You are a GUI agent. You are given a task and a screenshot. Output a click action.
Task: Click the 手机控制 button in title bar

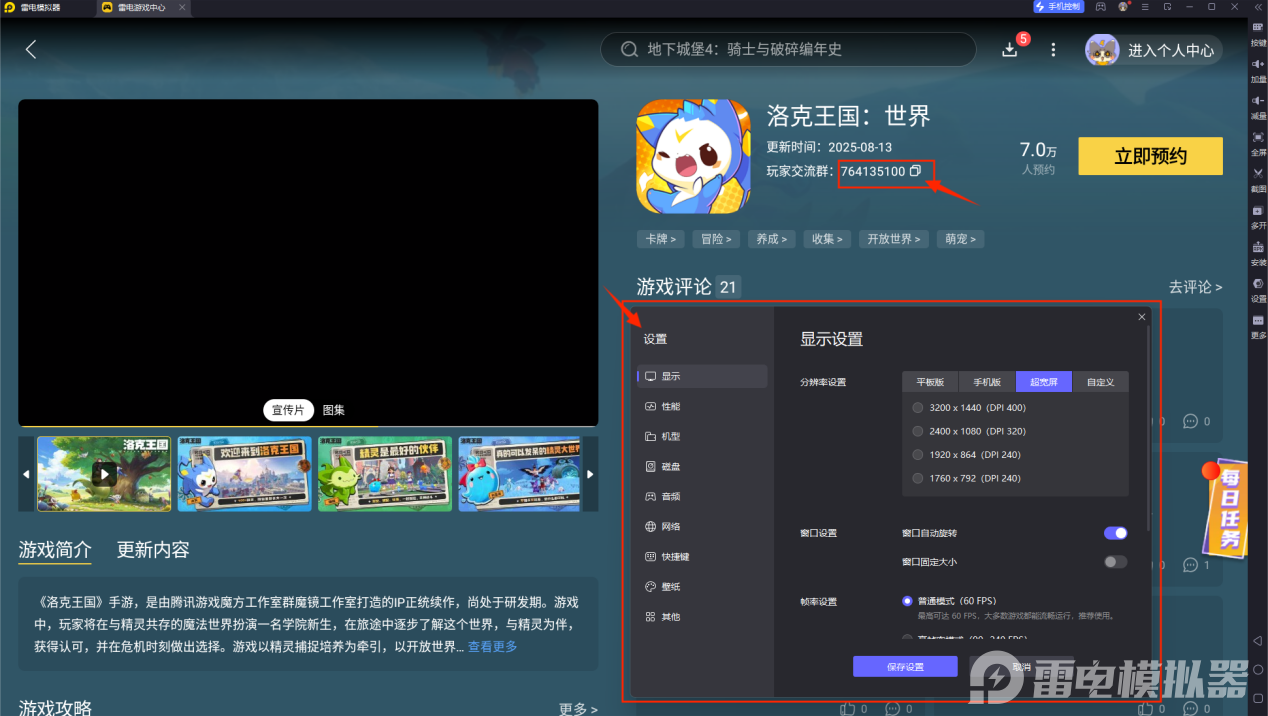pos(1058,6)
